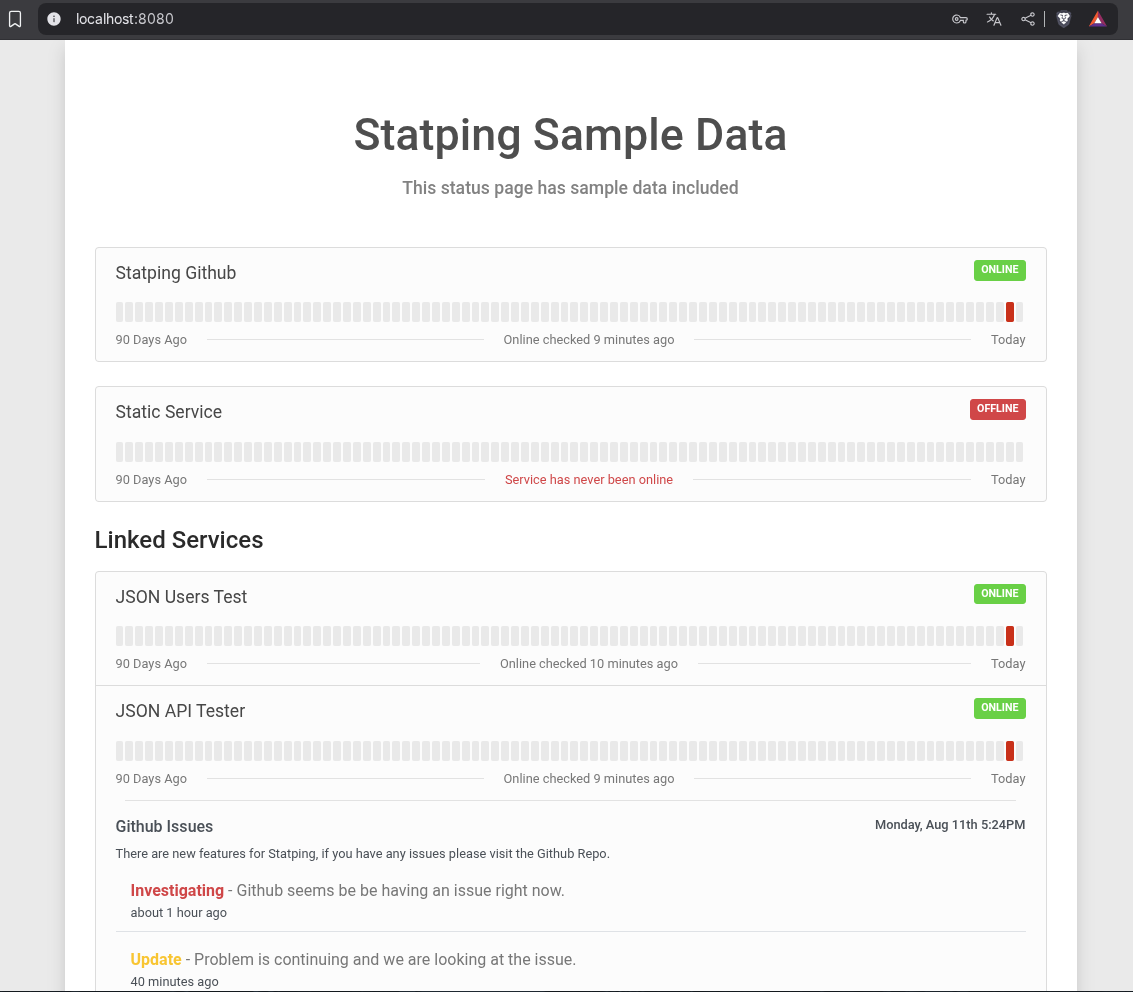Click the Investigating incident update label
This screenshot has width=1133, height=992.
[177, 891]
